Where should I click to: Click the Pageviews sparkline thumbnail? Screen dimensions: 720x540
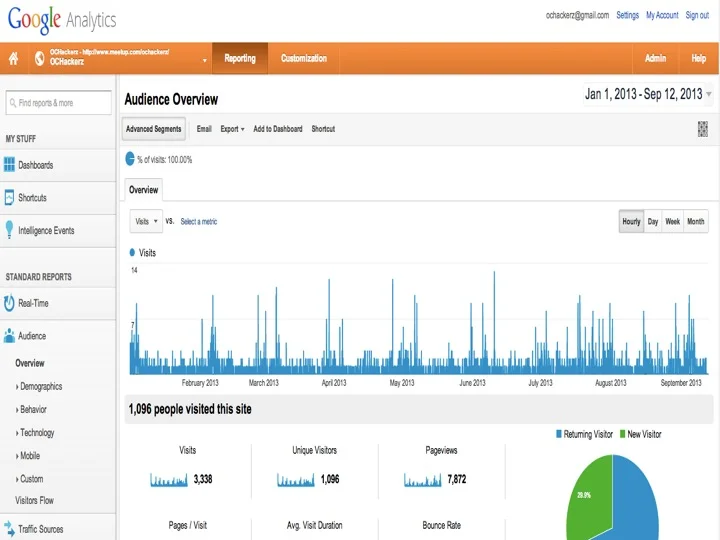422,480
